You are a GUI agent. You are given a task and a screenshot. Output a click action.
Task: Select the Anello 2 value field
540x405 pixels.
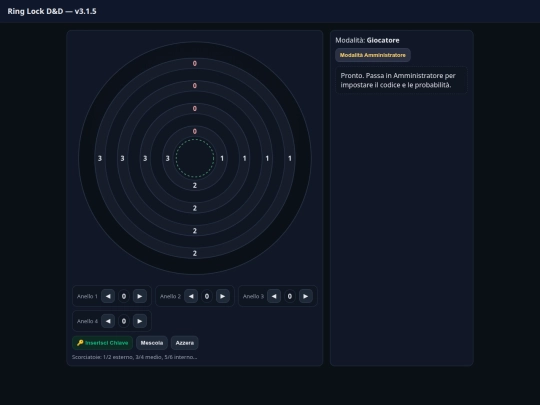207,296
